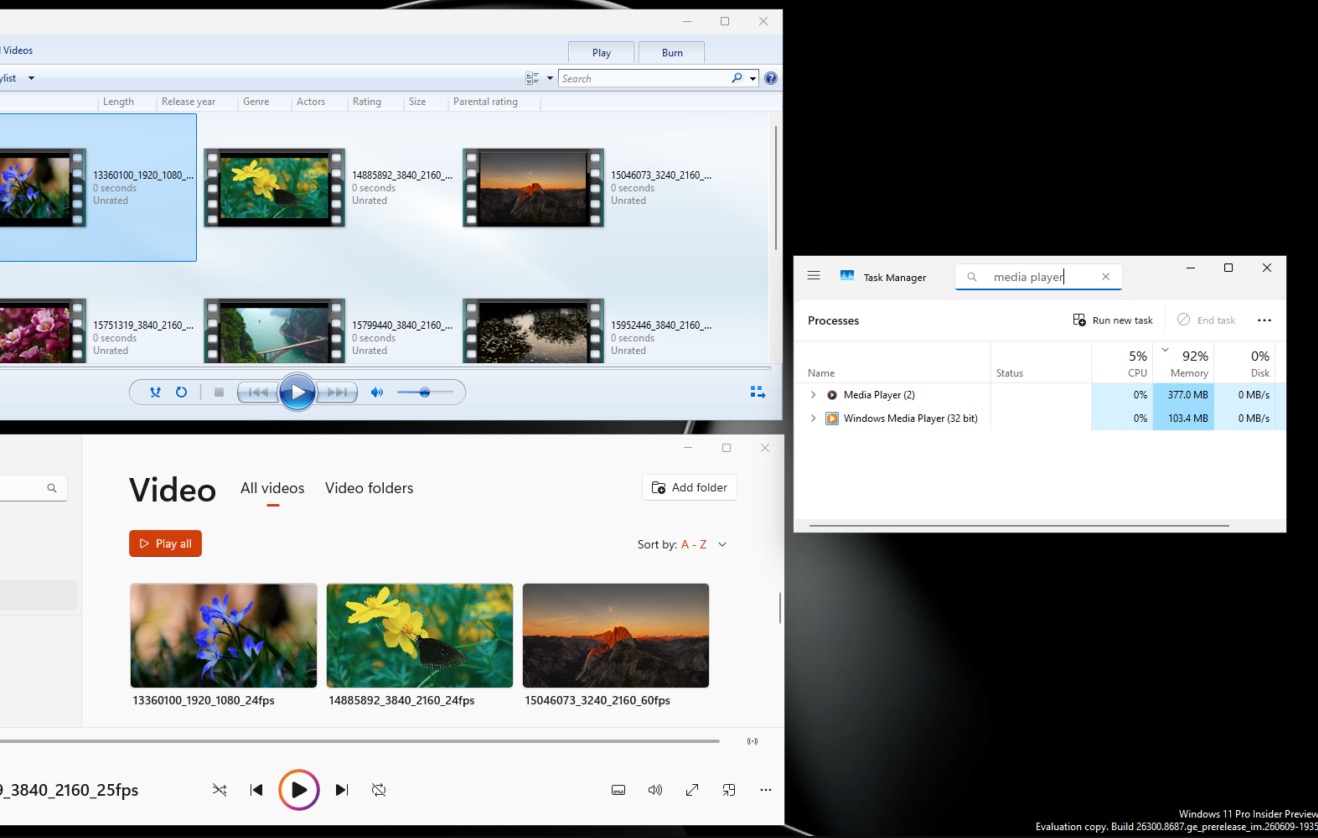Toggle subtitles/captions icon
Image resolution: width=1318 pixels, height=838 pixels.
tap(618, 790)
